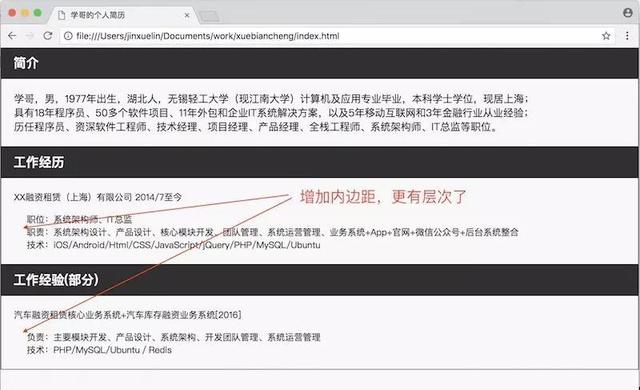Click the 简介 section header
This screenshot has width=640, height=390.
pyautogui.click(x=319, y=63)
